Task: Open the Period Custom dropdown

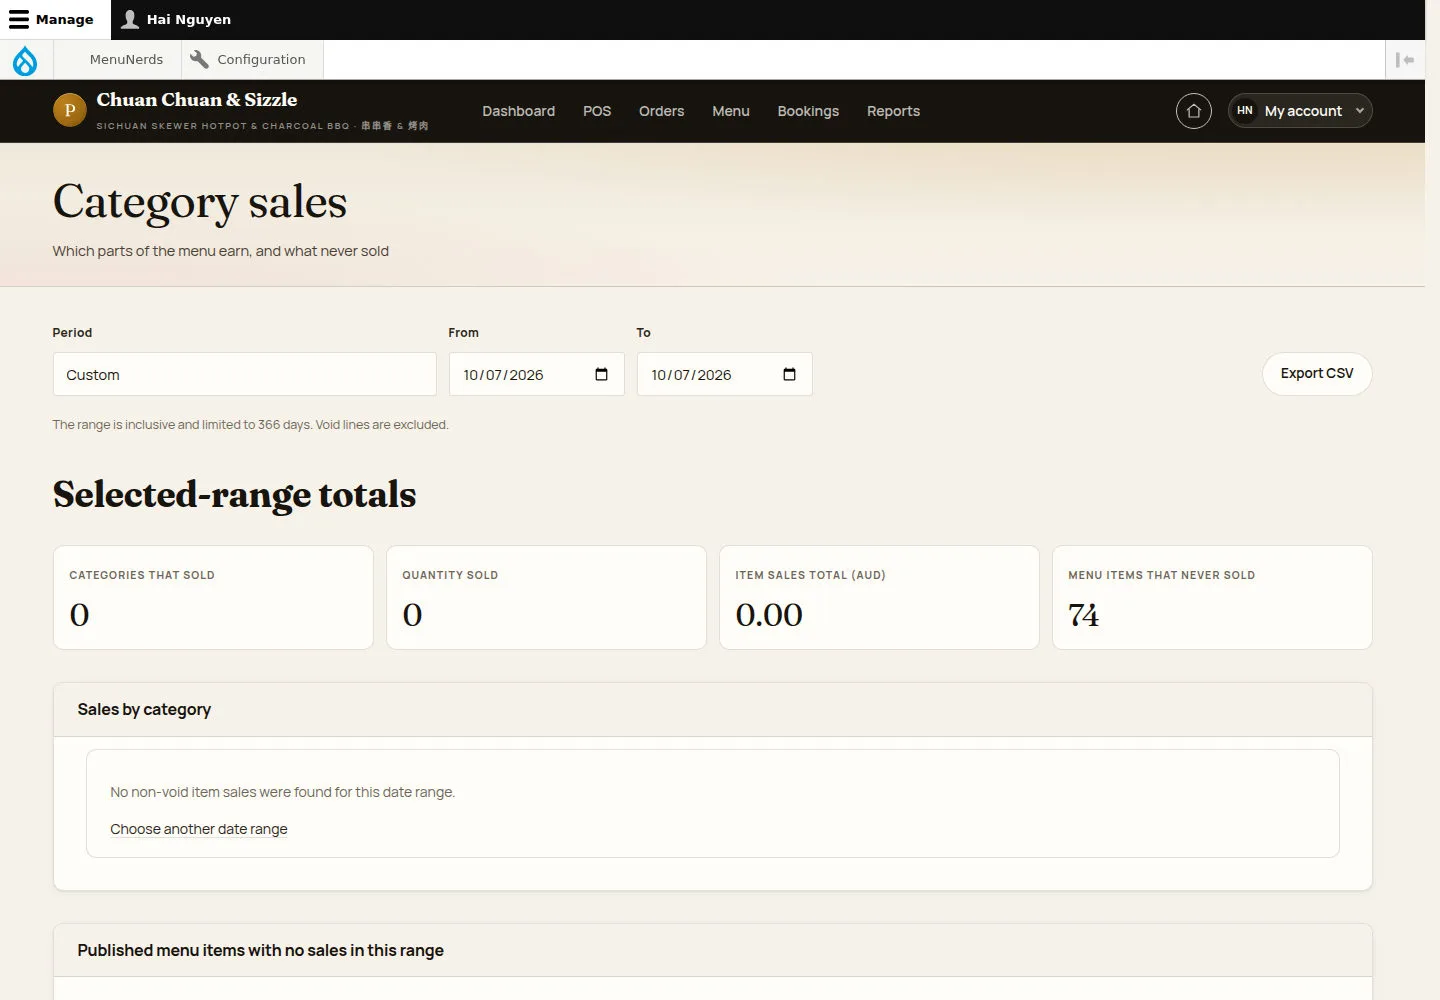Action: pyautogui.click(x=245, y=374)
